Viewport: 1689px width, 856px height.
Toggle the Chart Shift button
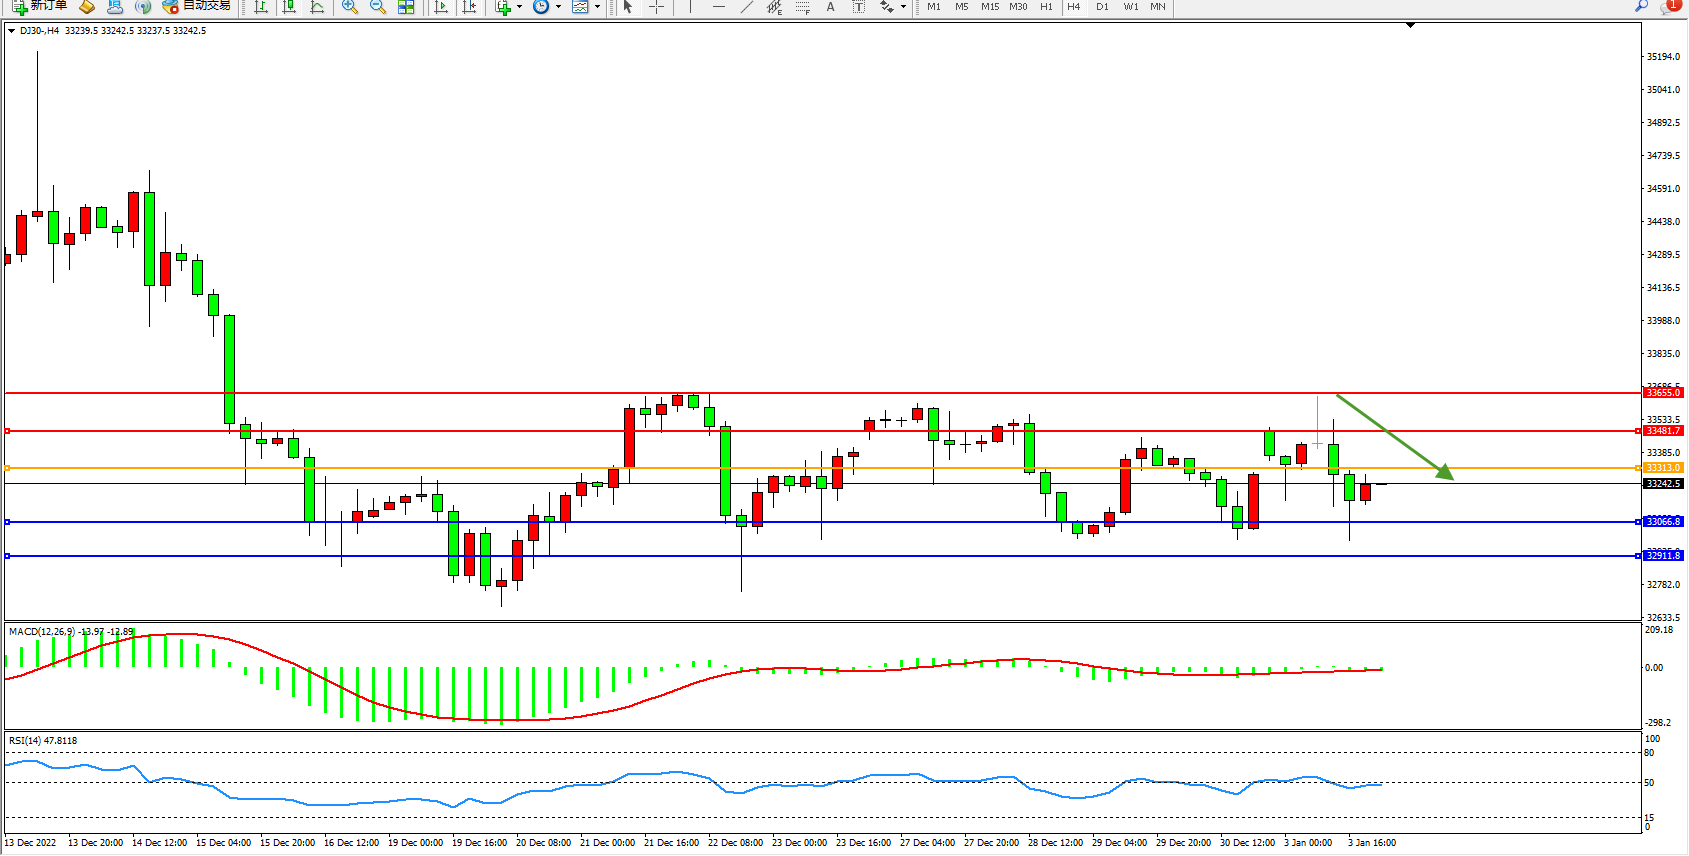468,7
